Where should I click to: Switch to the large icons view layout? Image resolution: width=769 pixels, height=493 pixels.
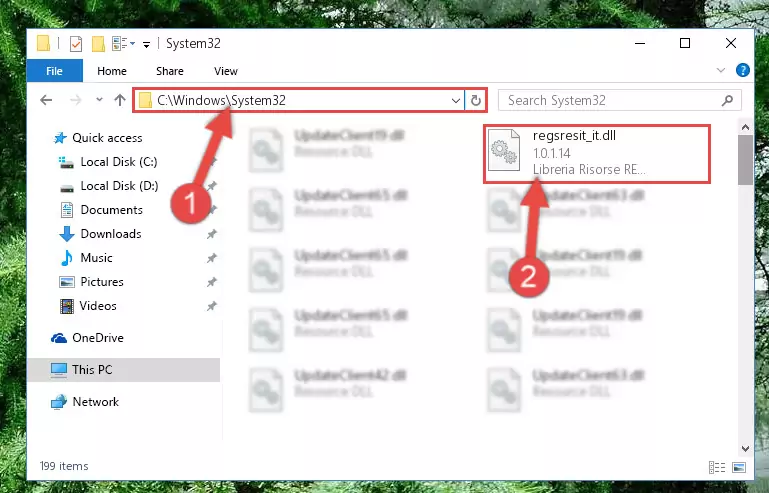(x=739, y=467)
